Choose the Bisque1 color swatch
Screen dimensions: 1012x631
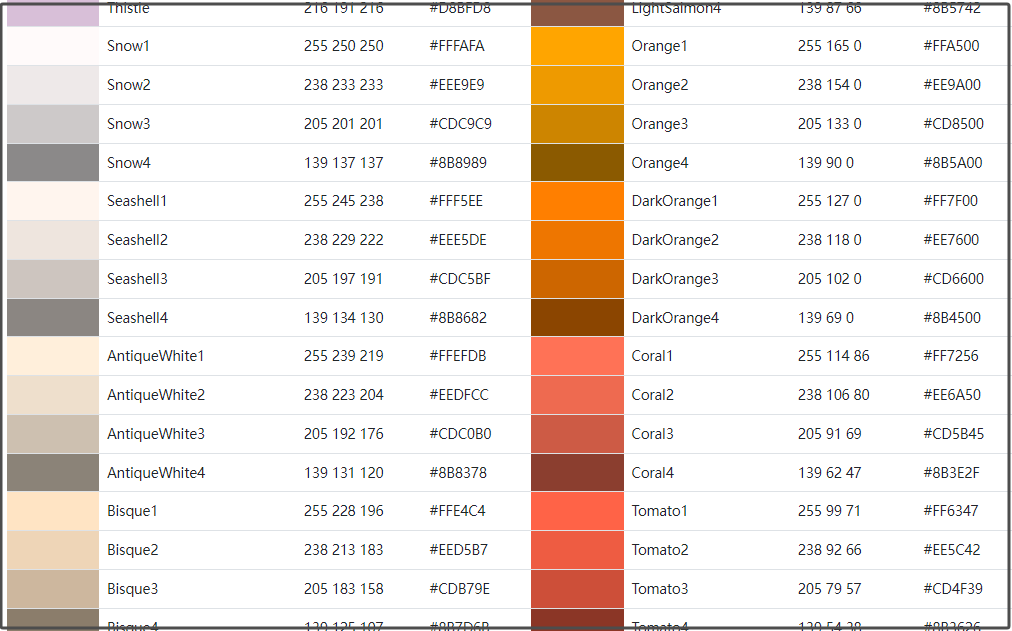53,511
